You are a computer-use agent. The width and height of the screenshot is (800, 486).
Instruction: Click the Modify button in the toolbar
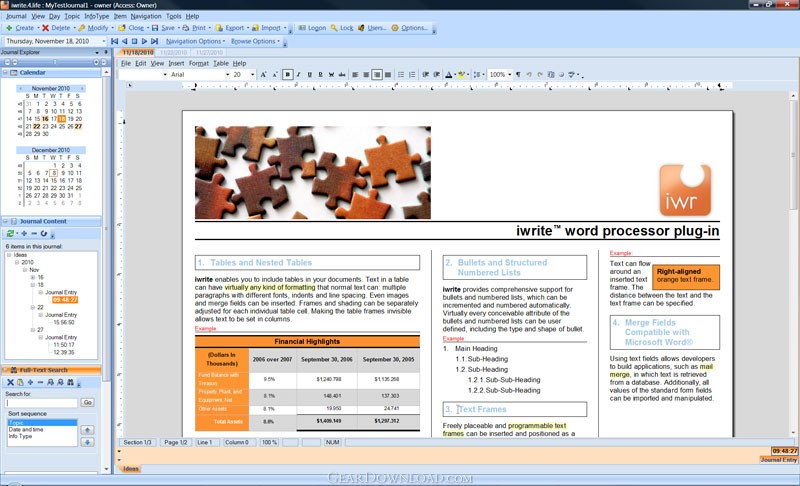point(93,28)
